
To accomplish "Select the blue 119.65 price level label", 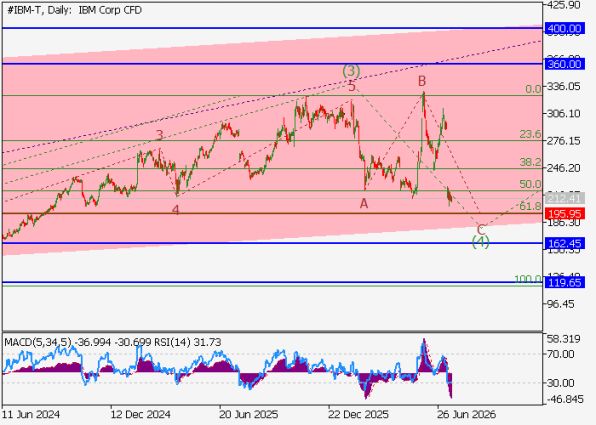I will pos(564,282).
